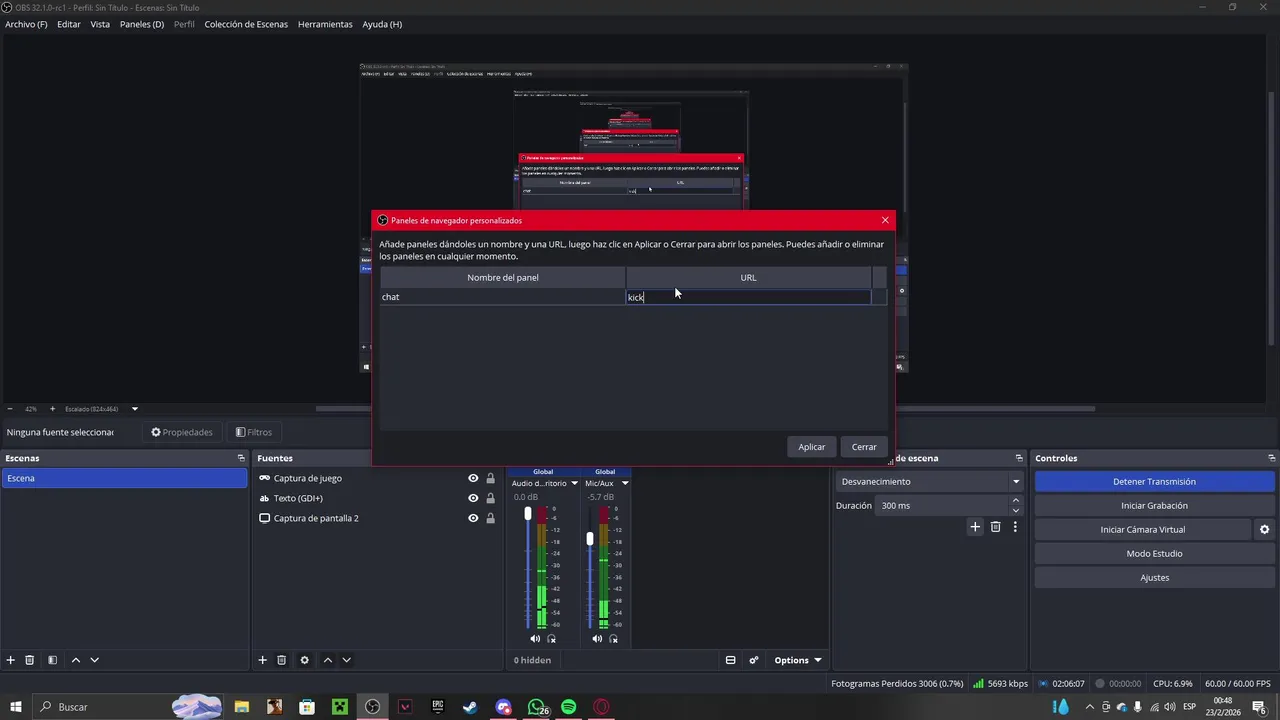Open the Archivo menu
Screen dimensions: 1280x720
(x=26, y=24)
